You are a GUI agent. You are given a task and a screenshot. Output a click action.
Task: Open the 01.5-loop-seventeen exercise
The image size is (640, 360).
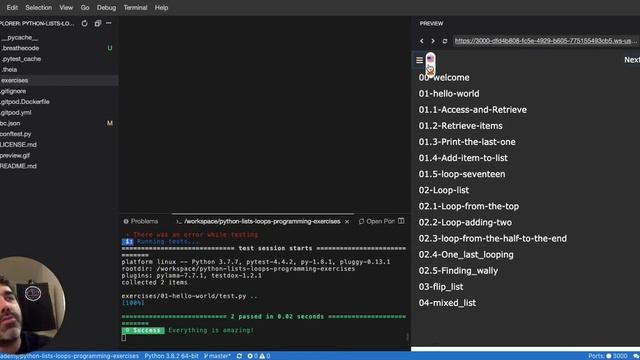[x=462, y=174]
